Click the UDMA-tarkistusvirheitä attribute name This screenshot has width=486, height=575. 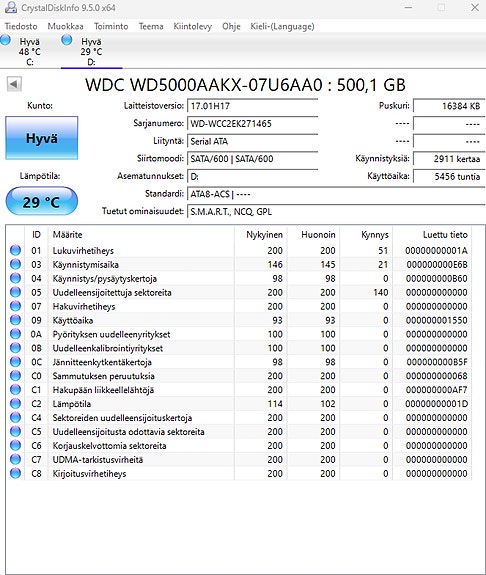pos(98,459)
